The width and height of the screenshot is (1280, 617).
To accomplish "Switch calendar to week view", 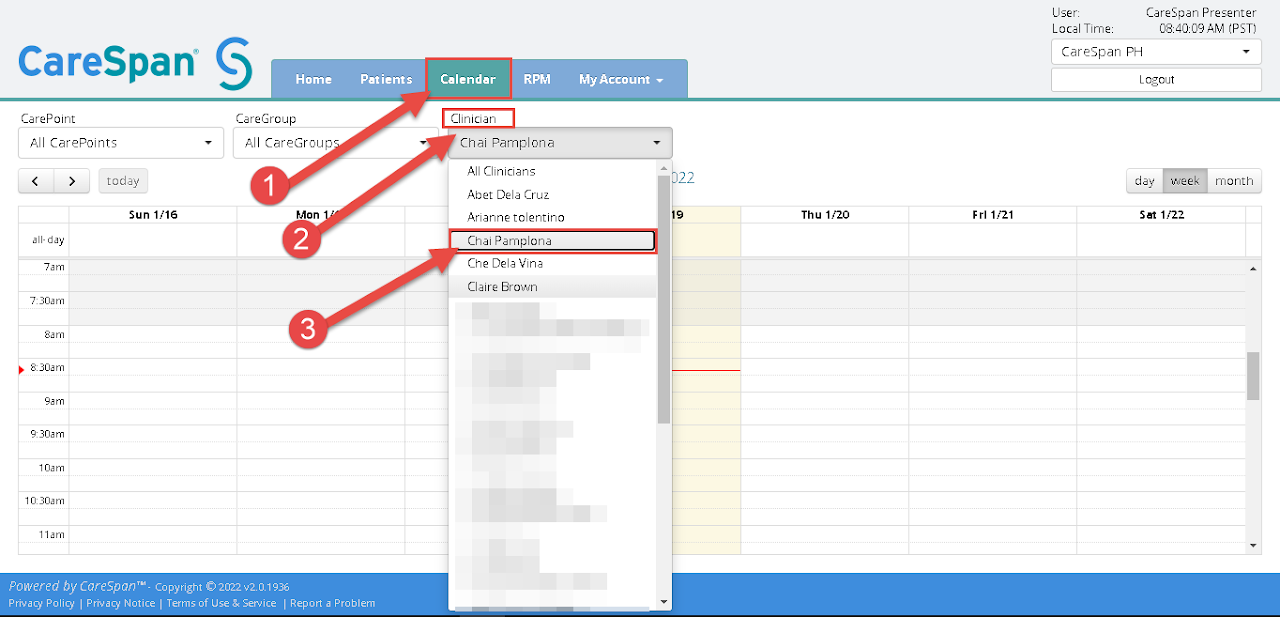I will pos(1185,181).
